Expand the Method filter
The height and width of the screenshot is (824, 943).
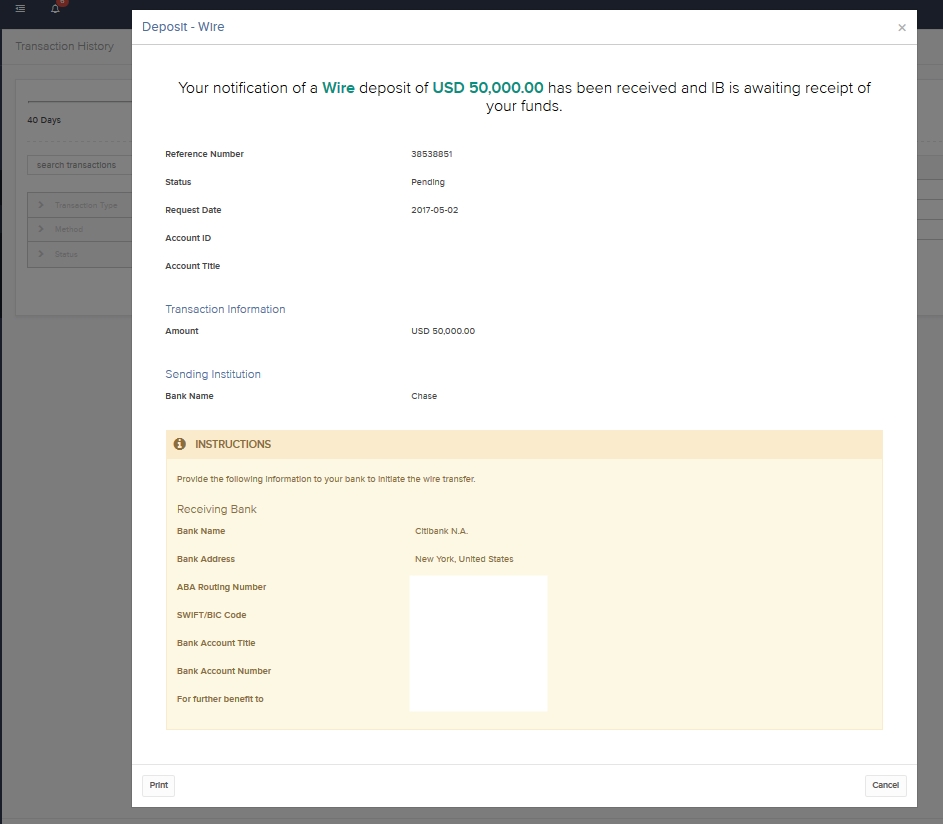point(79,229)
